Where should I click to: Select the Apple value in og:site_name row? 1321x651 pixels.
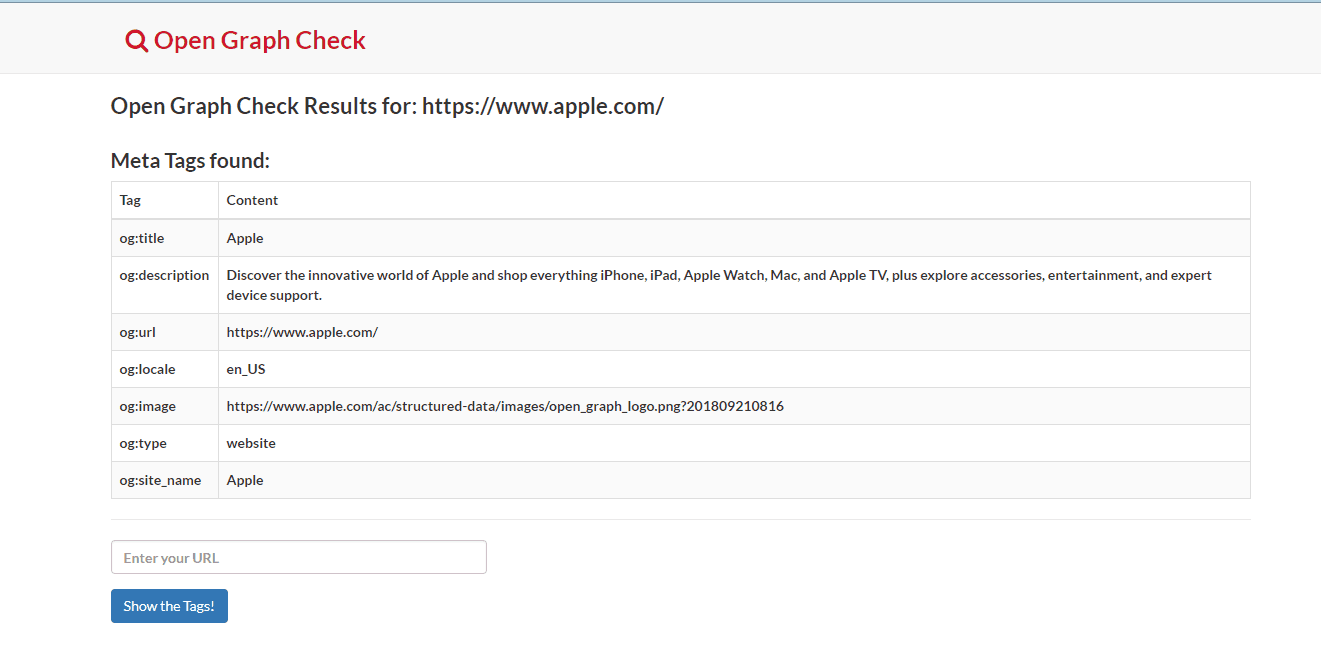coord(244,480)
